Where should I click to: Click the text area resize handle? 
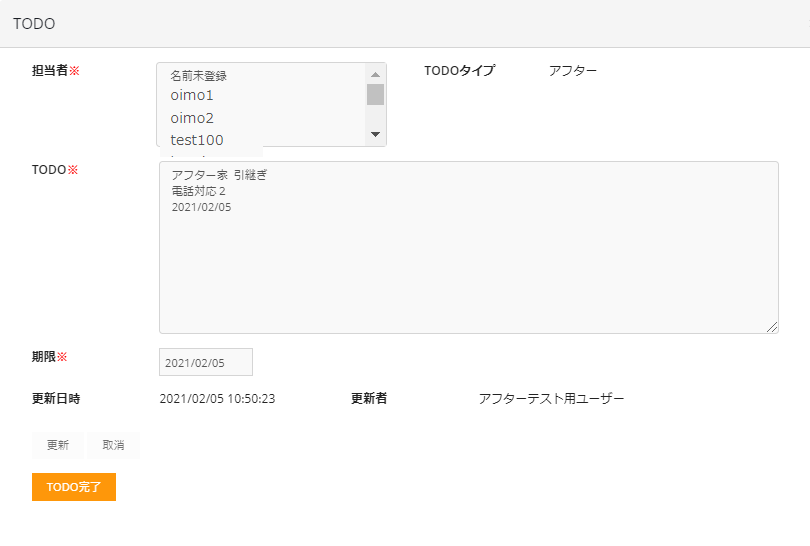(x=772, y=327)
